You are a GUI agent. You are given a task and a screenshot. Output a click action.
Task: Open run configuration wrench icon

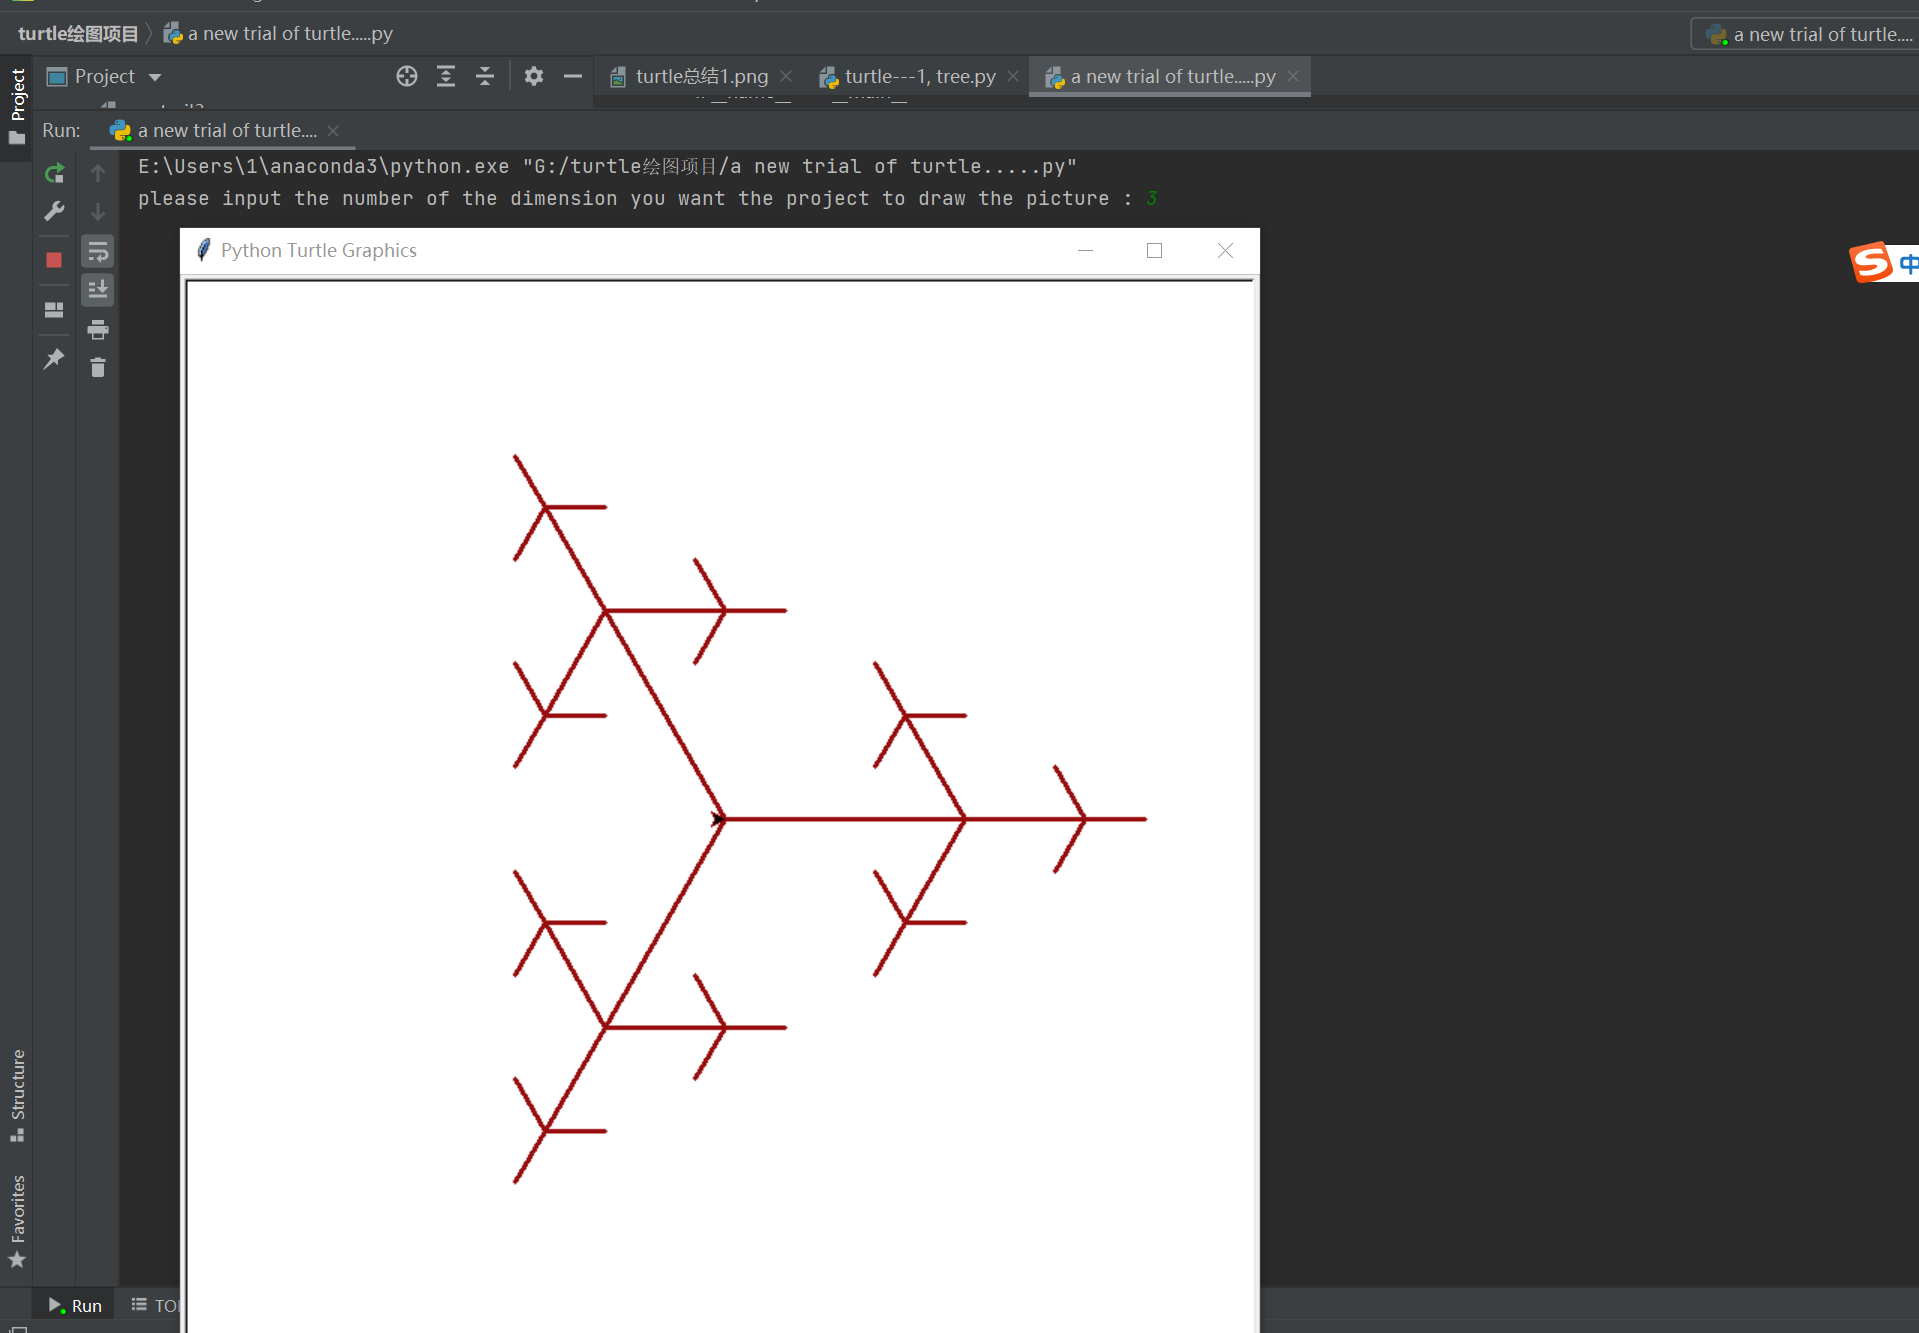pos(54,211)
